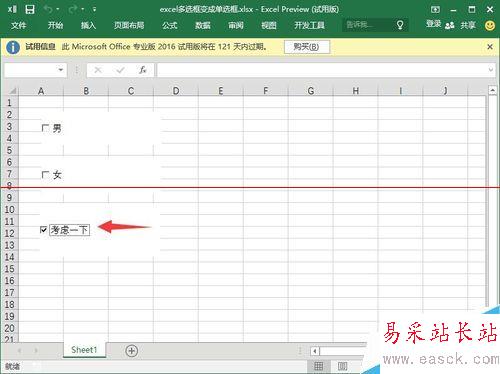Click the 就绪 status bar text
The height and width of the screenshot is (374, 500).
tap(12, 367)
